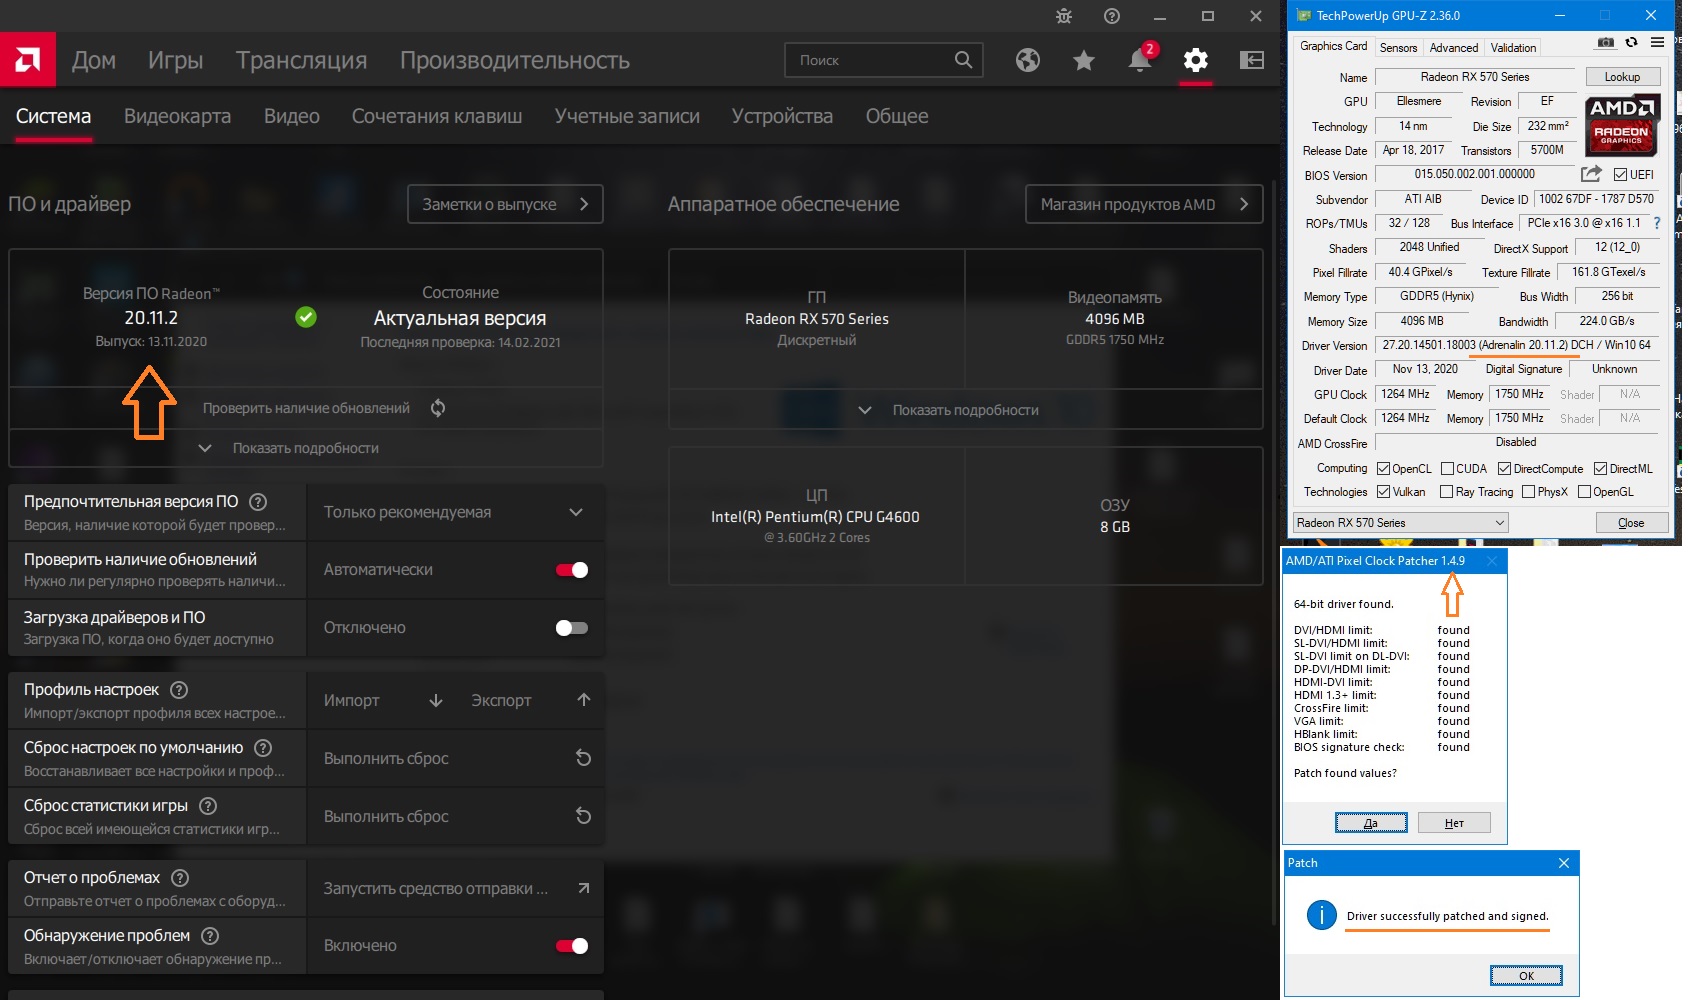Open the favorites star icon
The width and height of the screenshot is (1688, 1000).
1084,60
